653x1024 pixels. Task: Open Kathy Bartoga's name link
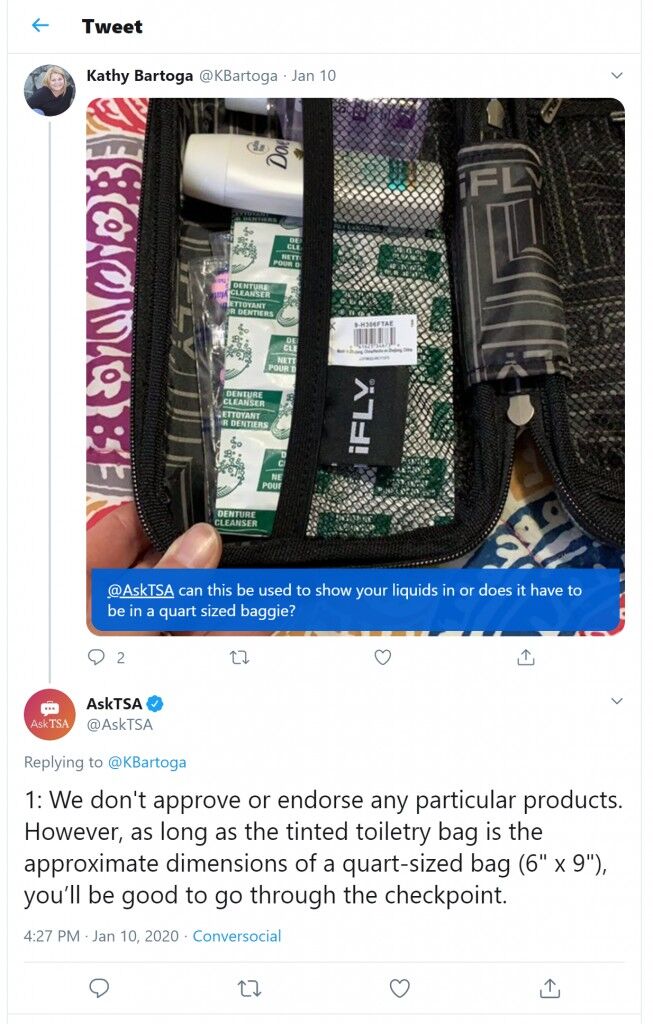(140, 76)
